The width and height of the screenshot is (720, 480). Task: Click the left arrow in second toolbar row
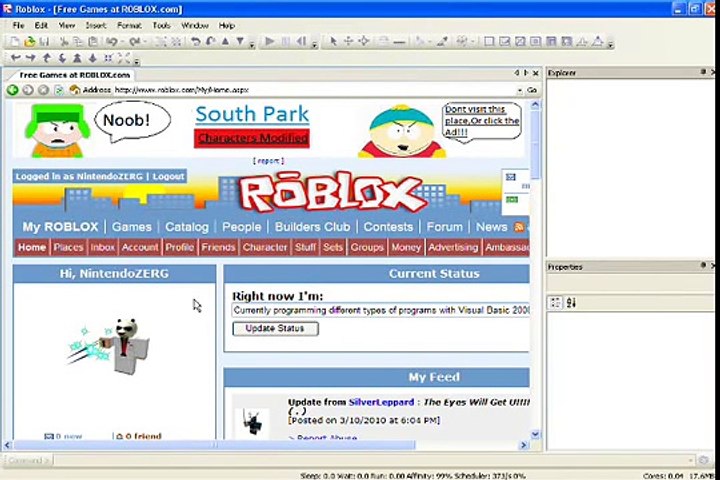pyautogui.click(x=15, y=58)
